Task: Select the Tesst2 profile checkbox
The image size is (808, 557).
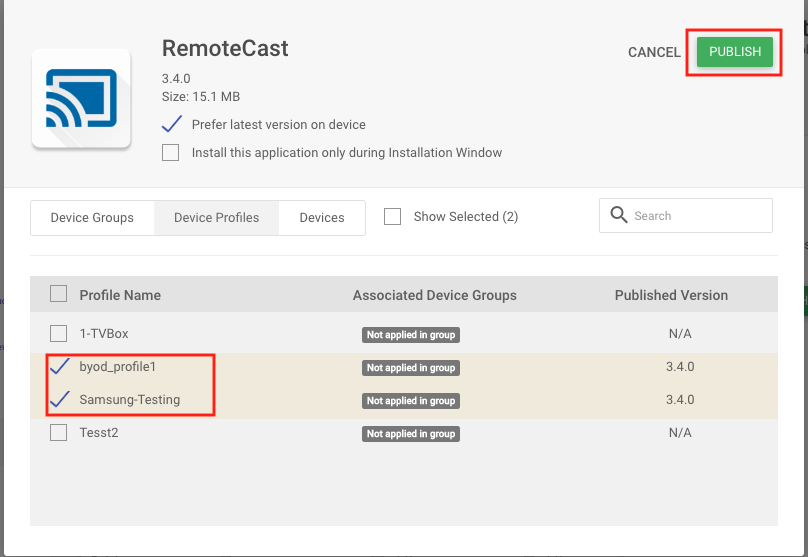Action: click(x=58, y=432)
